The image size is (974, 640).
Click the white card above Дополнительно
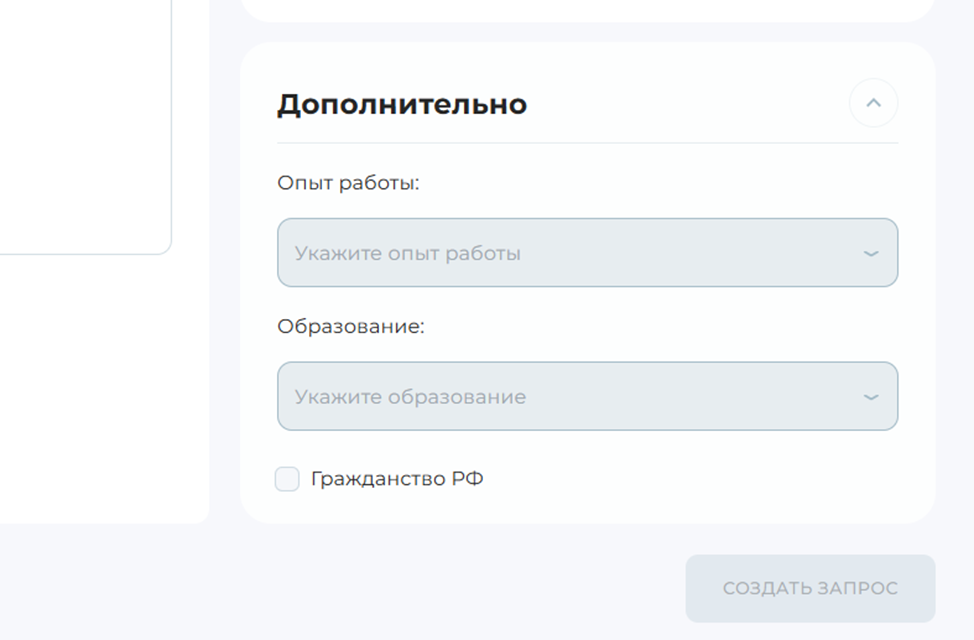[x=587, y=9]
